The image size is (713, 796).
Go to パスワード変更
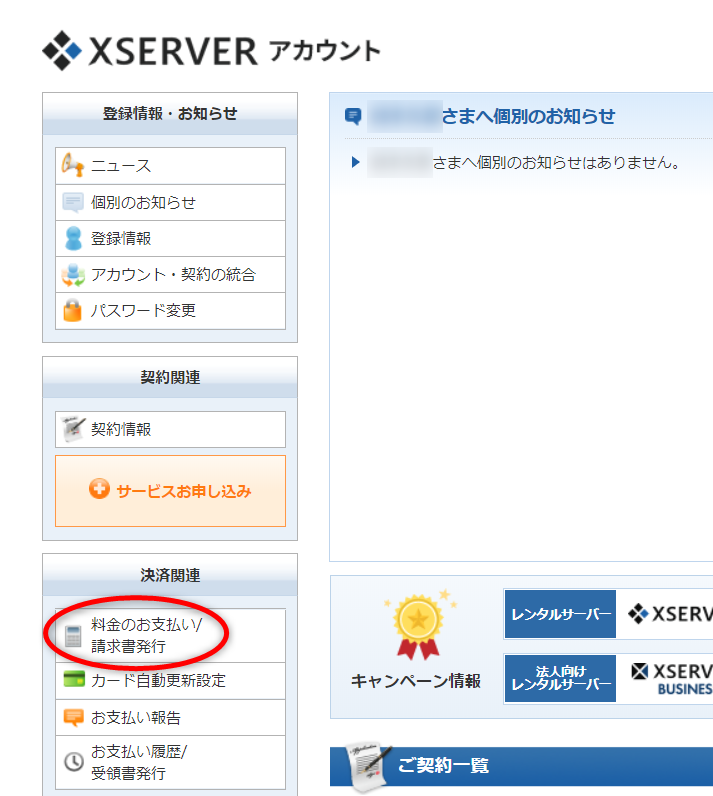[171, 311]
